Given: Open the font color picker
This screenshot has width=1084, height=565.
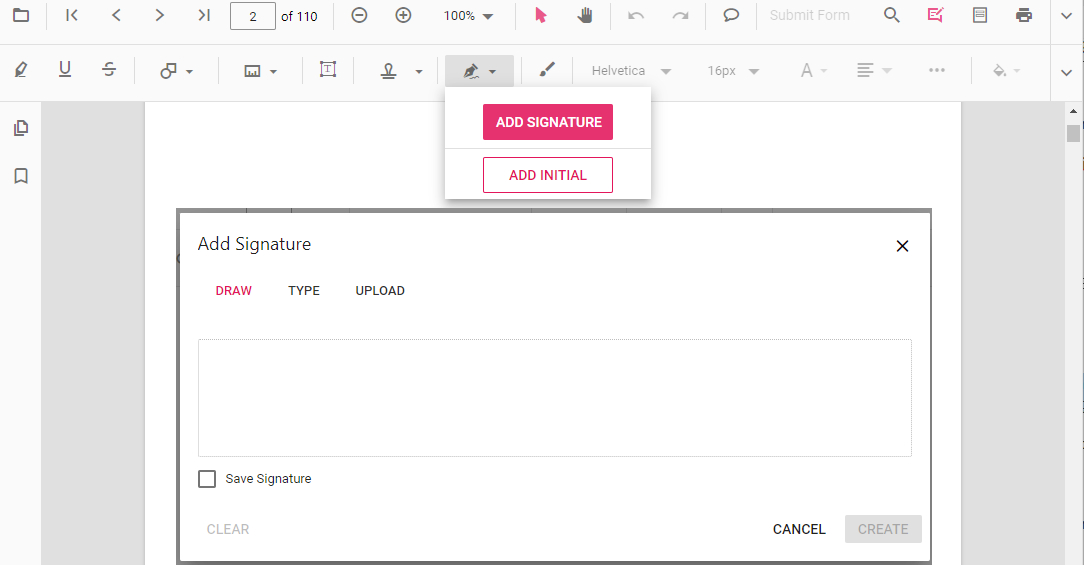Looking at the screenshot, I should click(x=814, y=71).
